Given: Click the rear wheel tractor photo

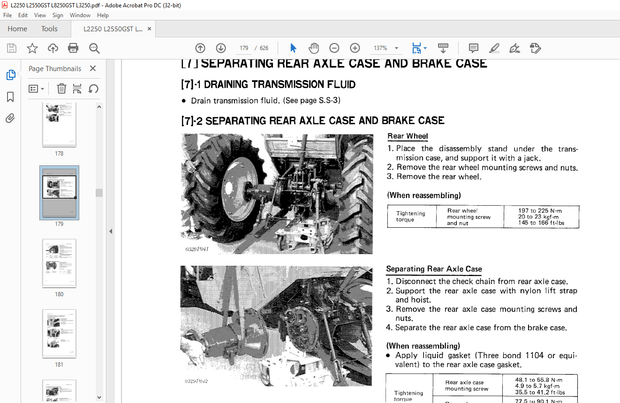Looking at the screenshot, I should click(x=277, y=194).
